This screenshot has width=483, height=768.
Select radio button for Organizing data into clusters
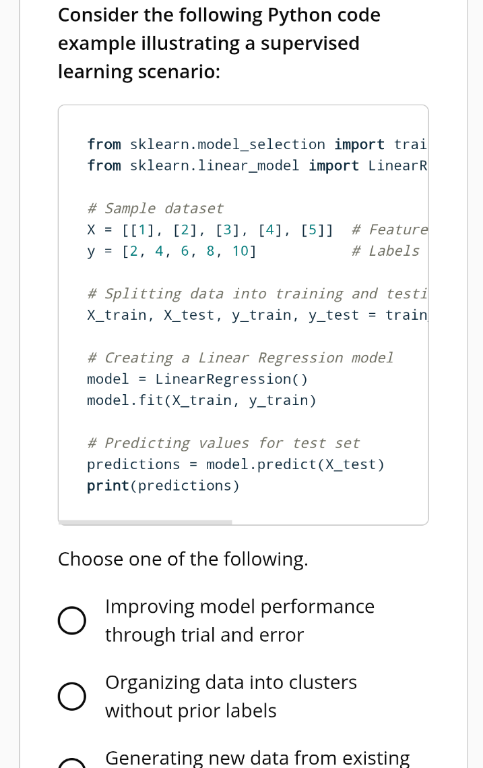72,696
